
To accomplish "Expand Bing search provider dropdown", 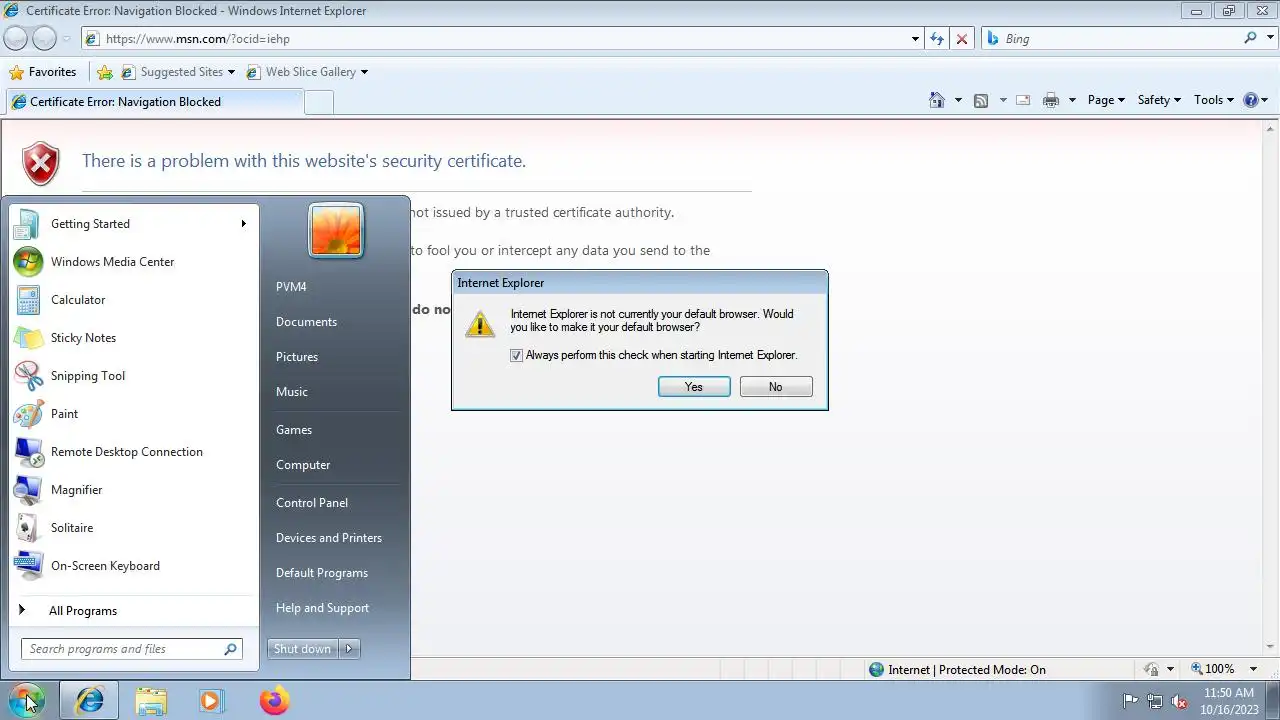I will click(1268, 39).
